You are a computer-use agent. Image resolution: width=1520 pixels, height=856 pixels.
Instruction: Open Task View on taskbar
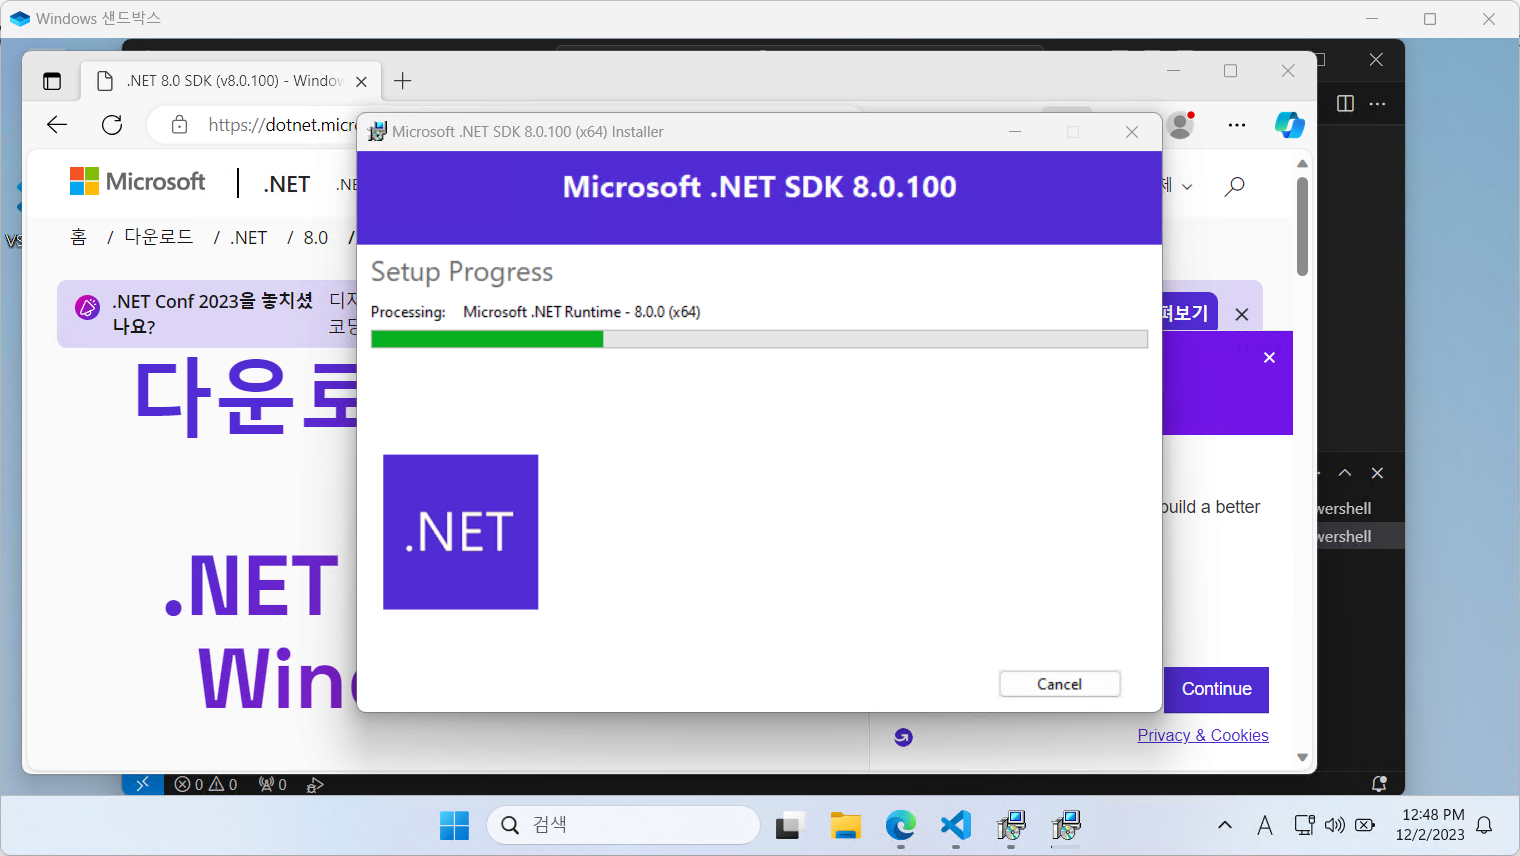click(790, 826)
